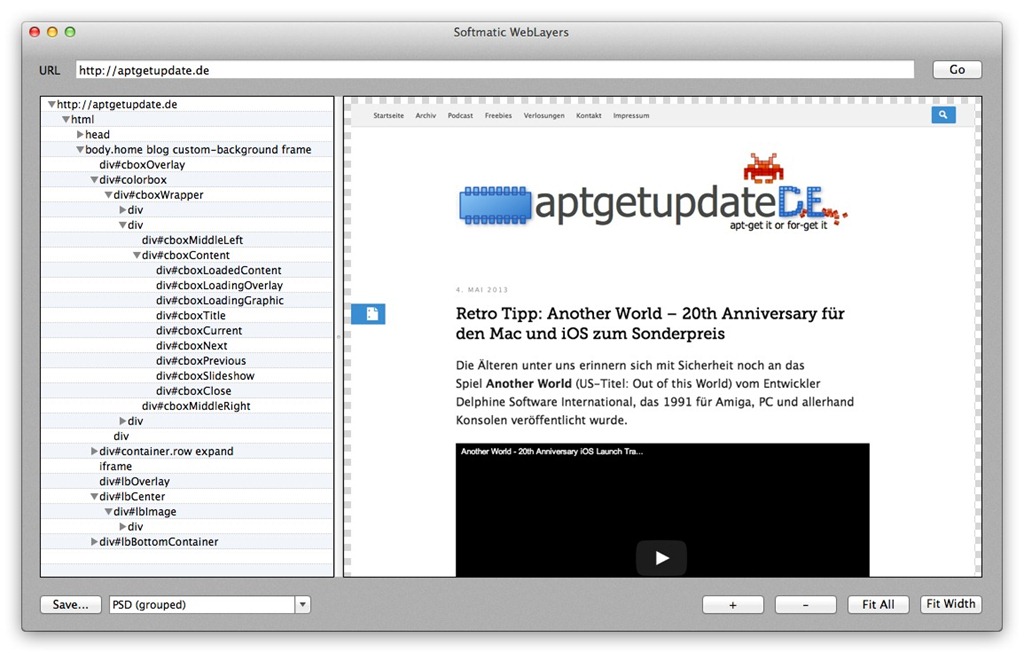
Task: Expand the head node
Action: click(80, 135)
